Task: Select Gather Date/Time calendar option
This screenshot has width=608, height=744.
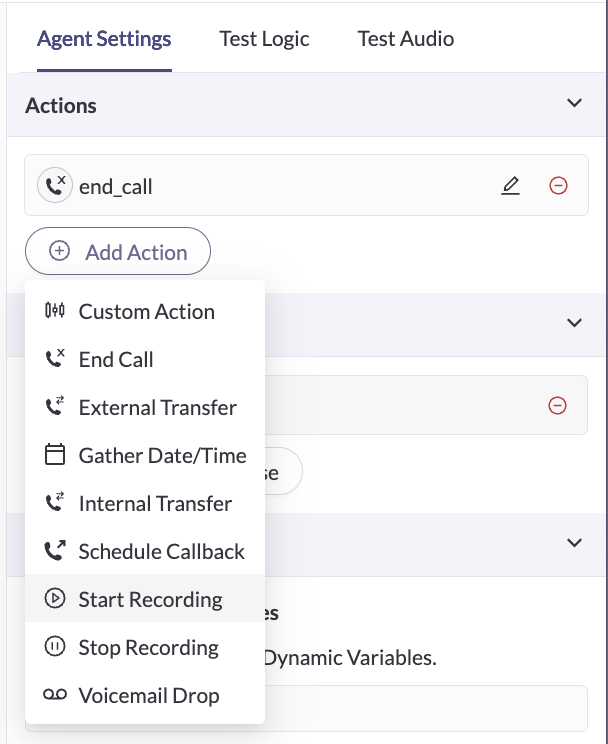Action: coord(145,456)
